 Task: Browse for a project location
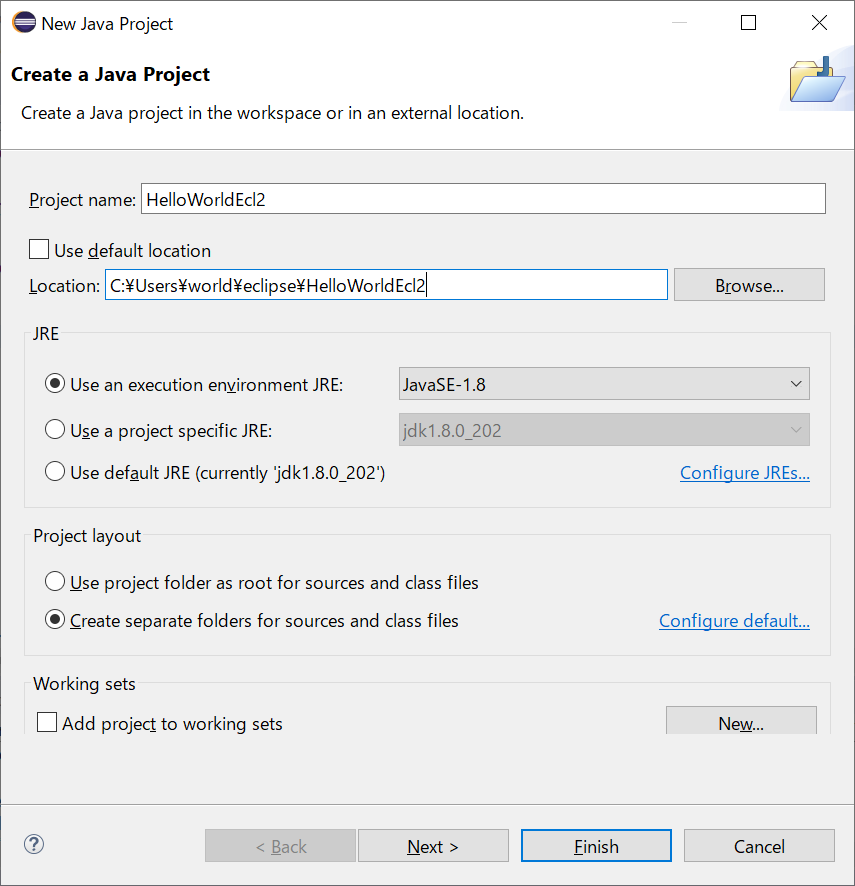748,284
